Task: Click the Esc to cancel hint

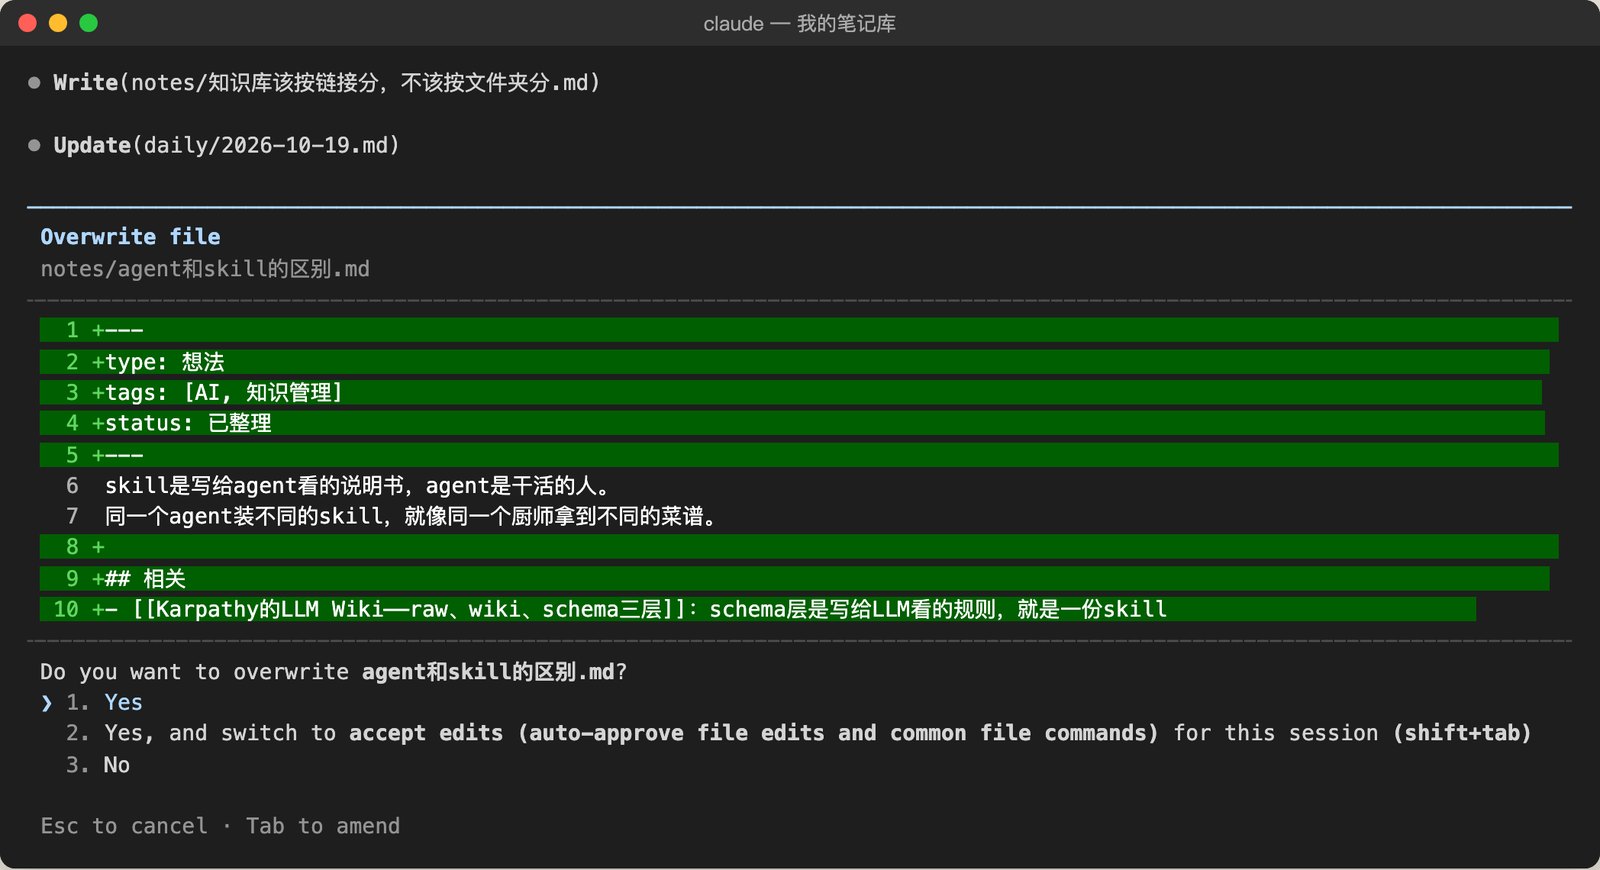Action: [124, 826]
